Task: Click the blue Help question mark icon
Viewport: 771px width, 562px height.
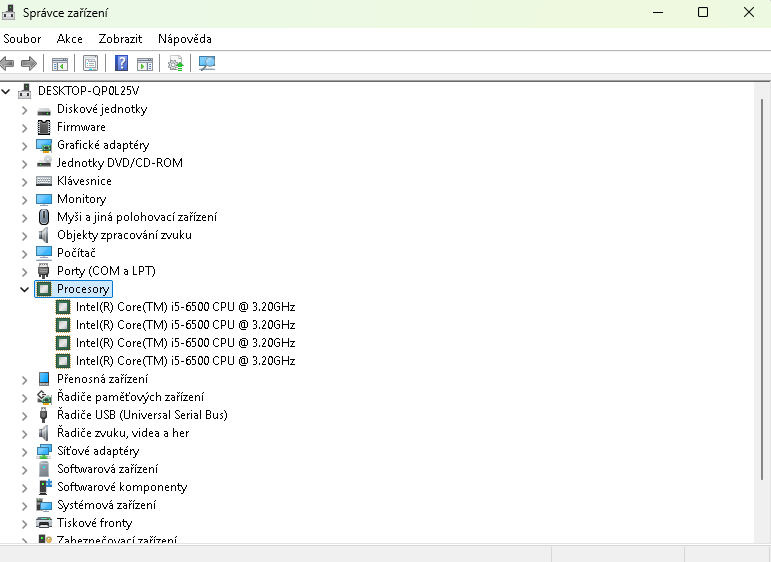Action: point(121,64)
